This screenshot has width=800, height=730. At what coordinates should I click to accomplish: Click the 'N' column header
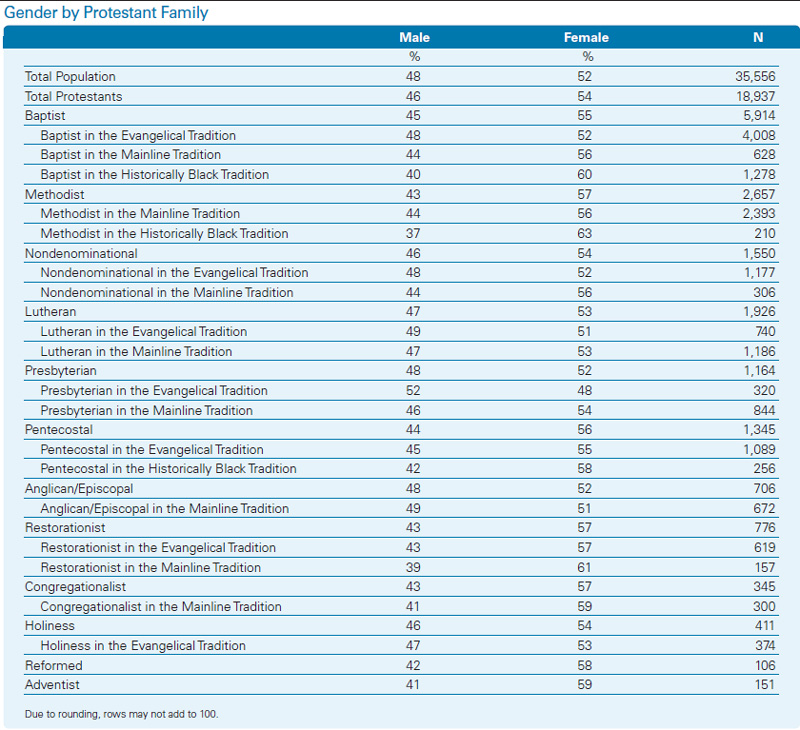[758, 37]
